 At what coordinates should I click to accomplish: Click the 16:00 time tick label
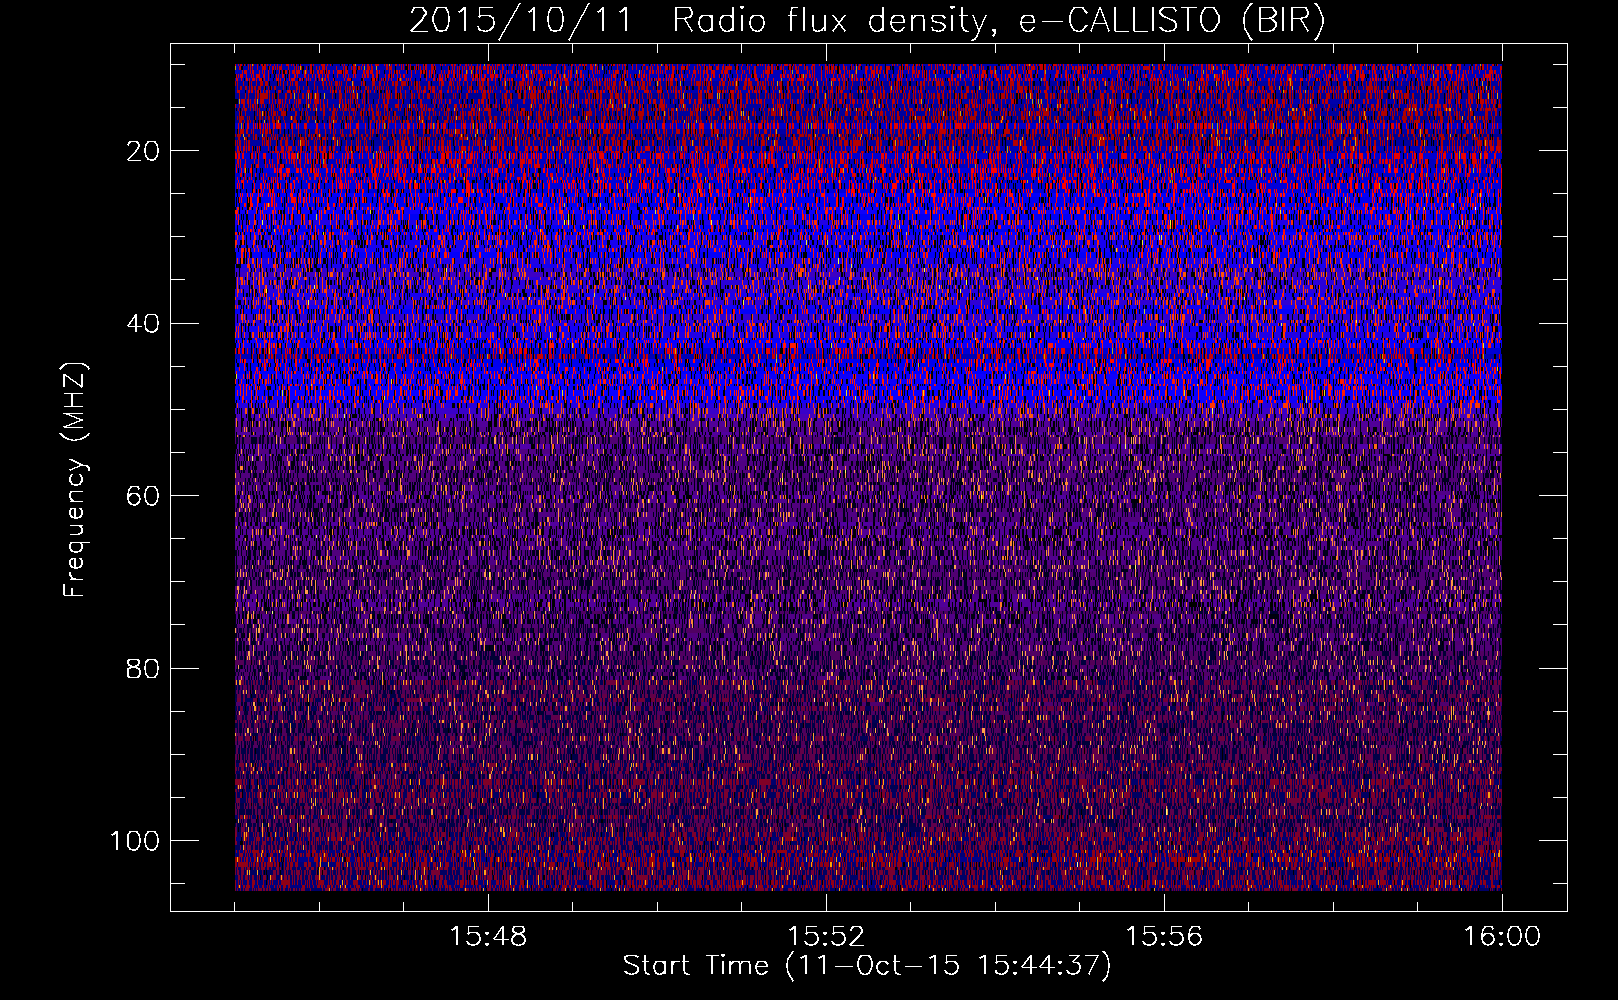point(1502,937)
